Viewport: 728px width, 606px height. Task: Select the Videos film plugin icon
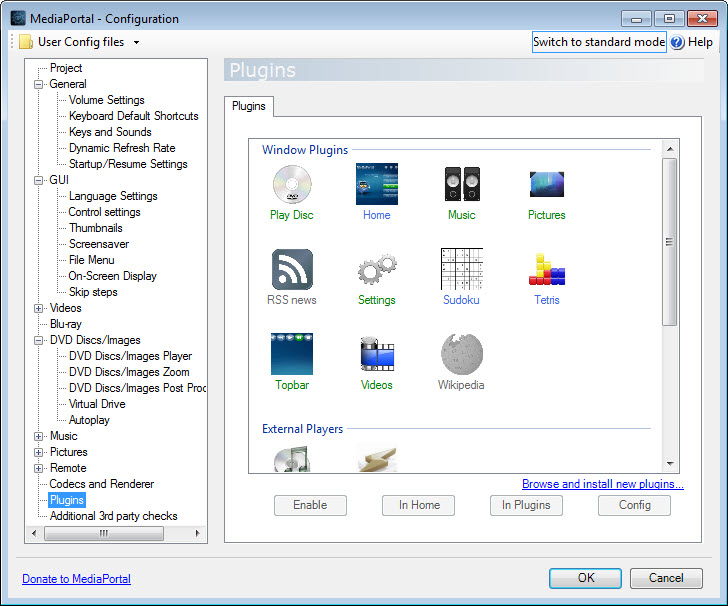tap(377, 354)
